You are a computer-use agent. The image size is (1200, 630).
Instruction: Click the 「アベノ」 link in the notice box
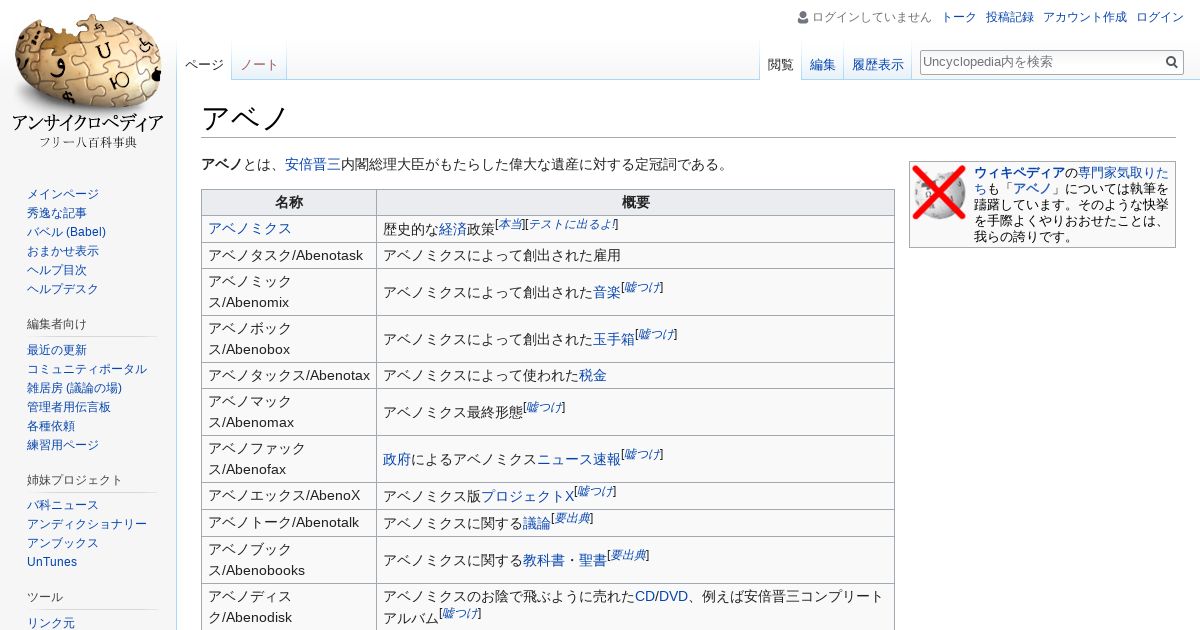(1033, 188)
